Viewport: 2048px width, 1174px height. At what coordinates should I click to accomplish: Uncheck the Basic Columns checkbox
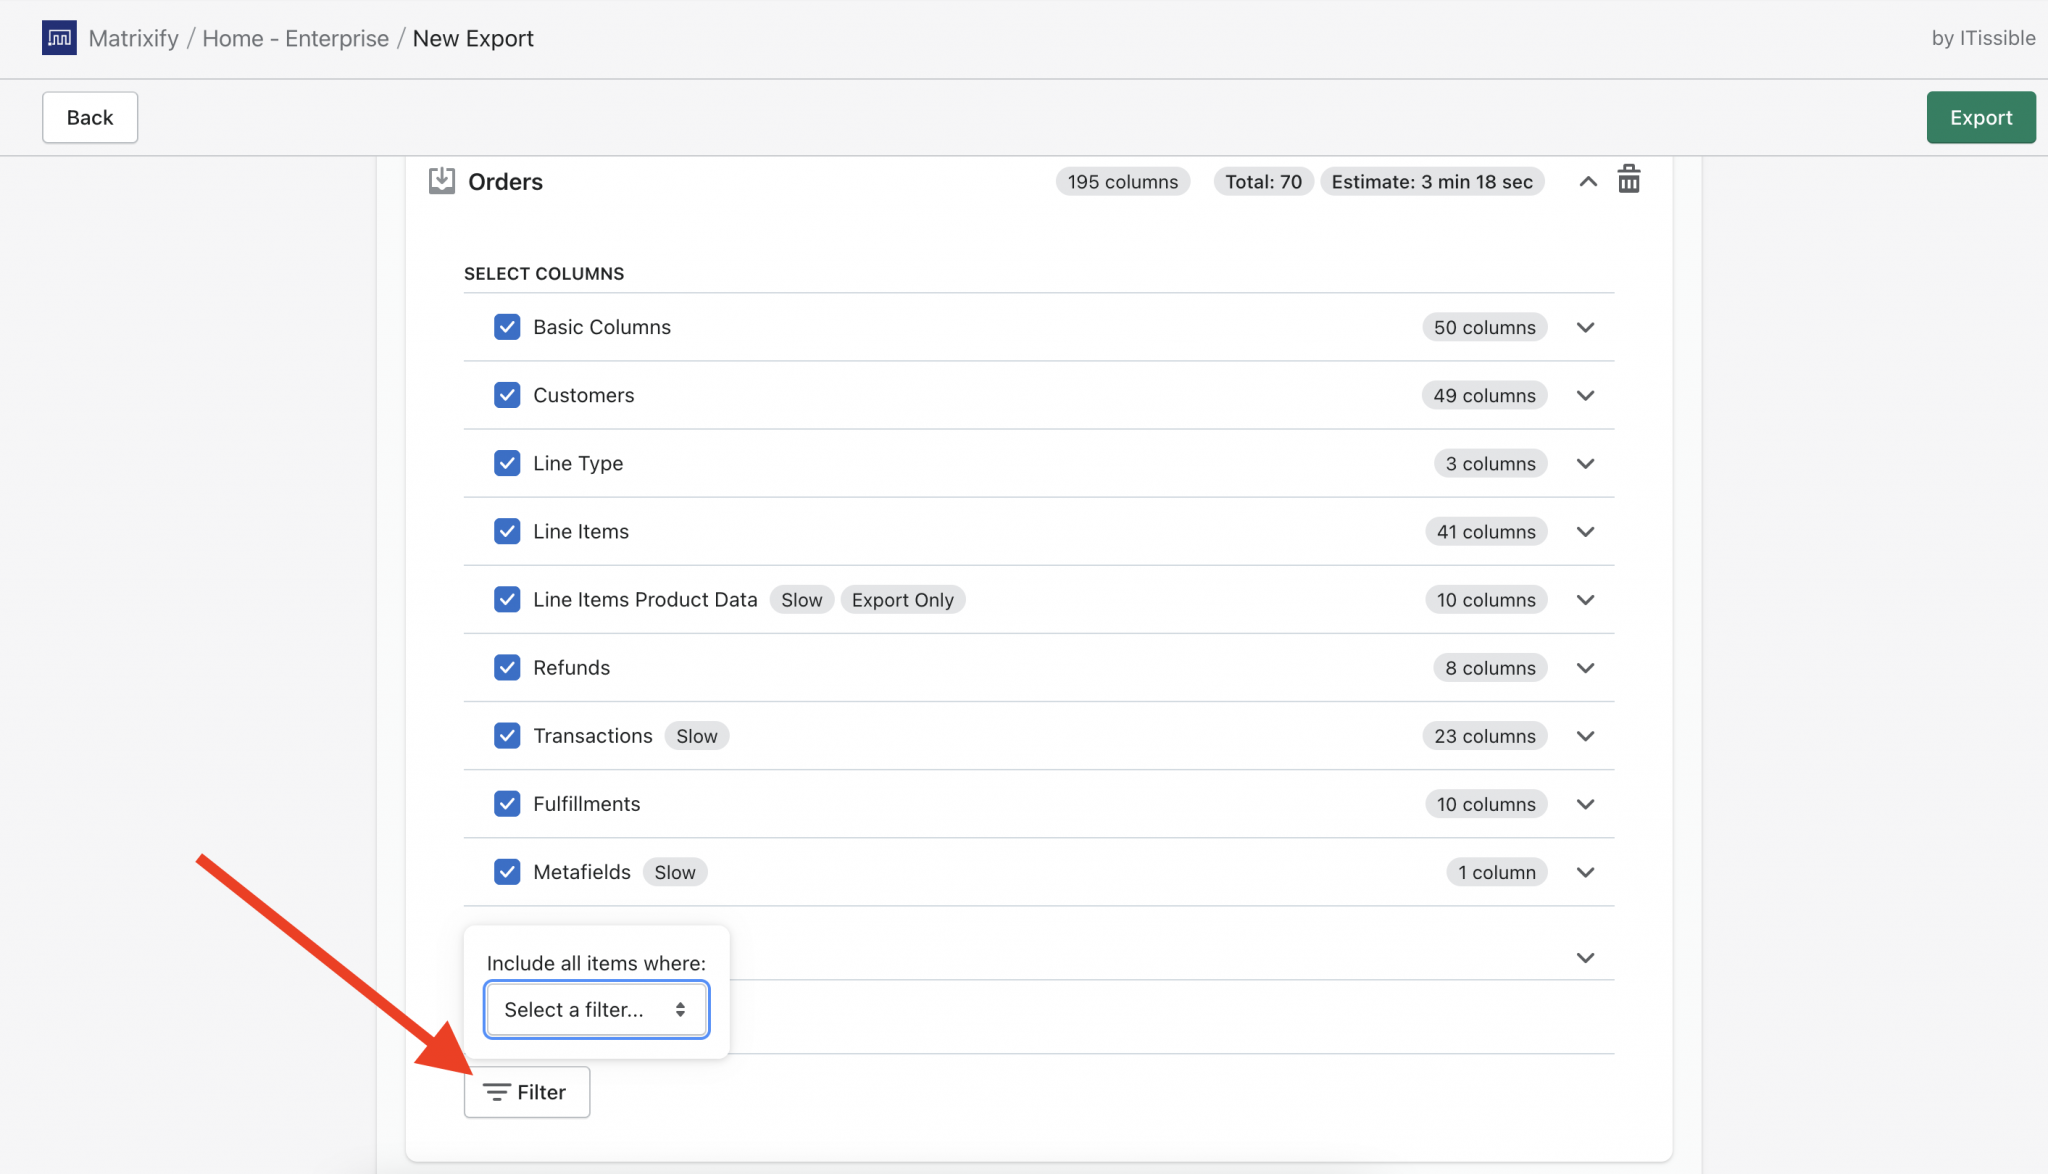(x=507, y=326)
